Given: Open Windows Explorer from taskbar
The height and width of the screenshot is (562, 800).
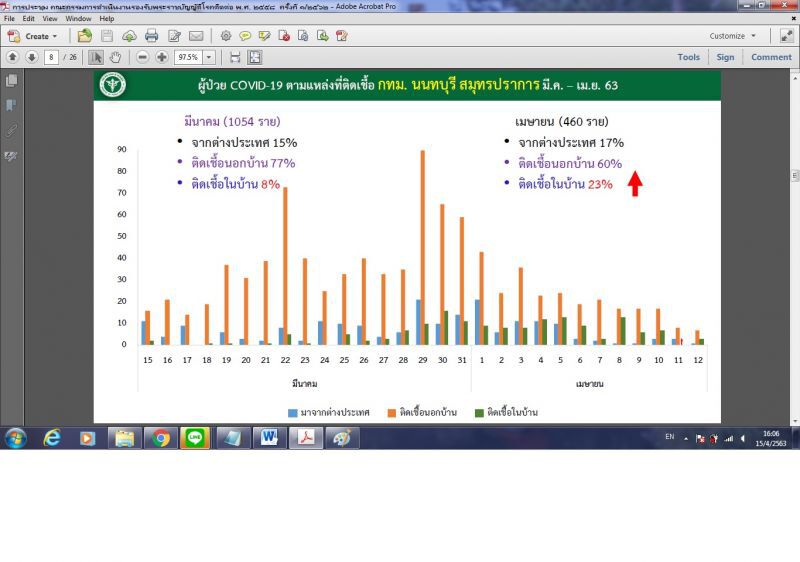Looking at the screenshot, I should (124, 438).
